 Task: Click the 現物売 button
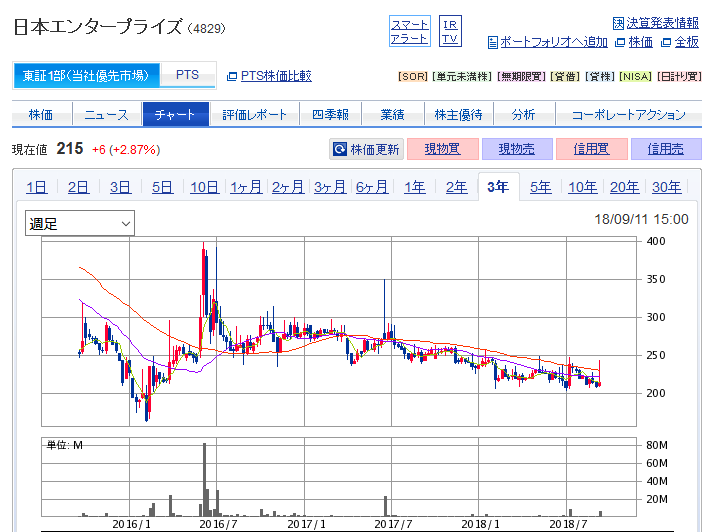(516, 149)
